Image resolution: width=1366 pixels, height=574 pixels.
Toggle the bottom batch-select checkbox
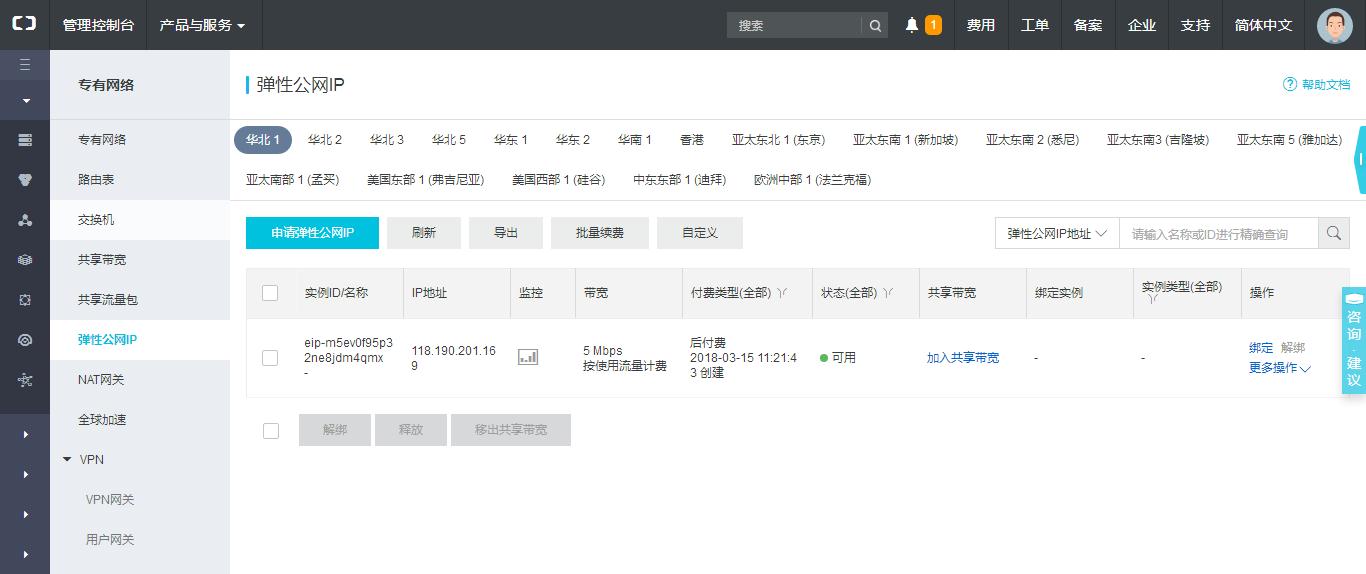(x=270, y=430)
